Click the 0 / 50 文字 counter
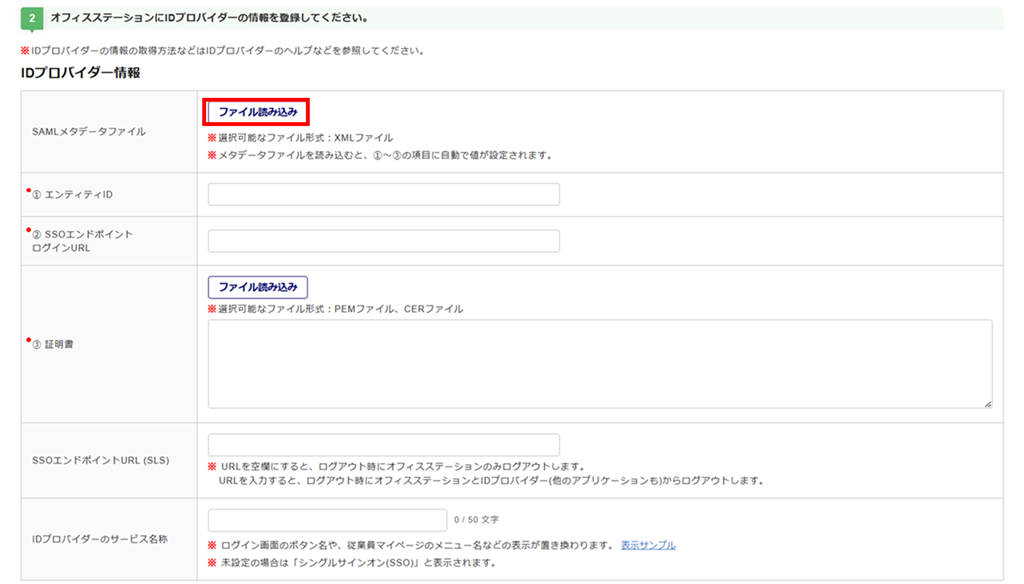The height and width of the screenshot is (584, 1024). pos(476,520)
